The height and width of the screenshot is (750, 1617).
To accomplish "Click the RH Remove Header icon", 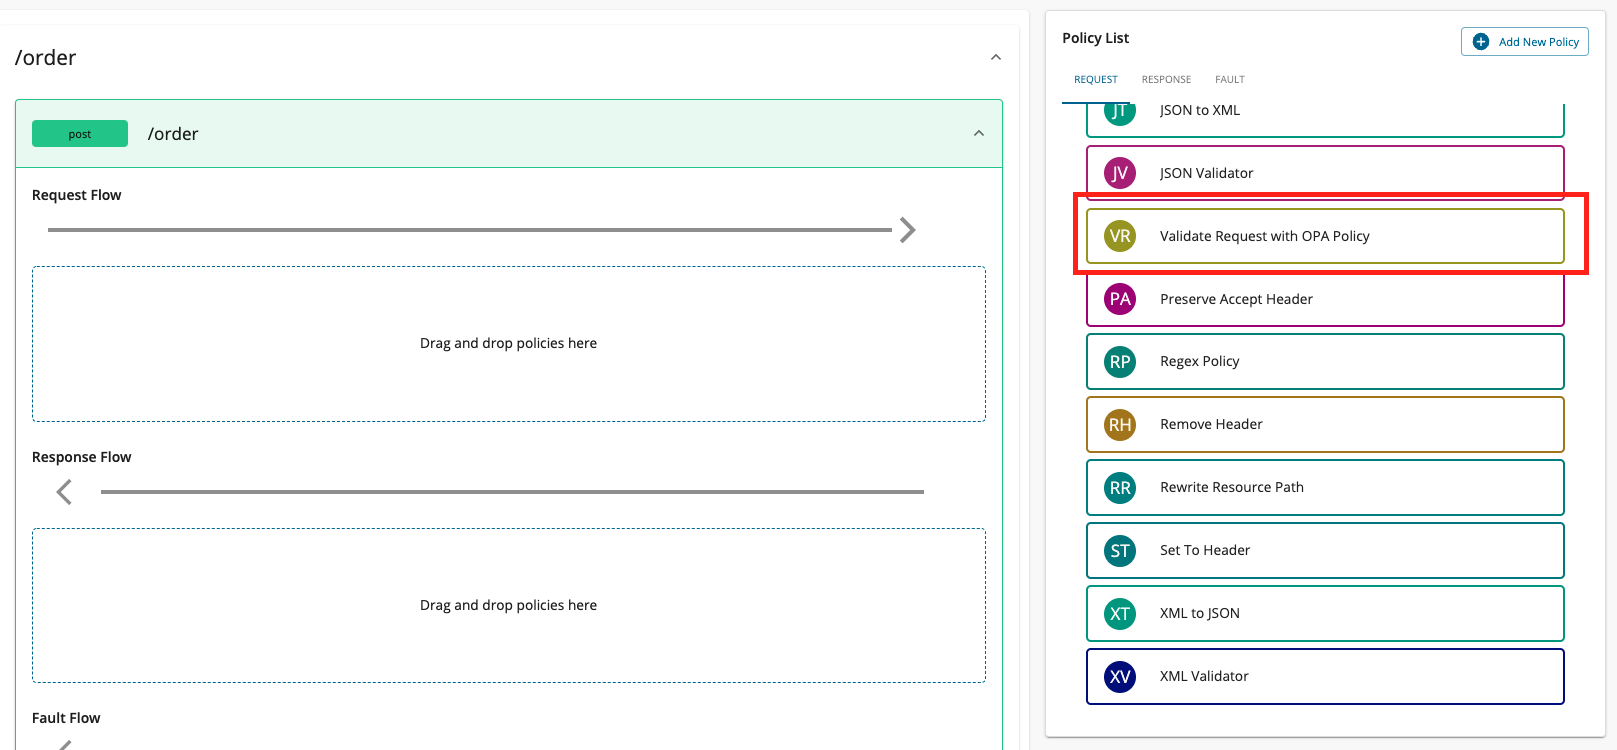I will pos(1120,425).
